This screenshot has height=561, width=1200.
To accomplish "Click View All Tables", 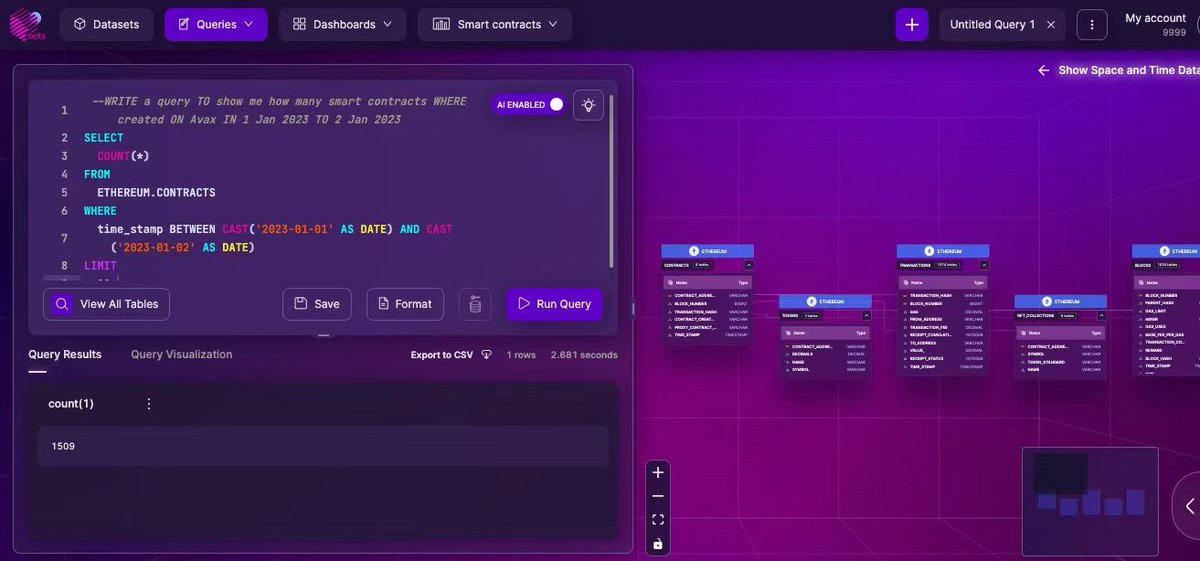I will pyautogui.click(x=106, y=304).
